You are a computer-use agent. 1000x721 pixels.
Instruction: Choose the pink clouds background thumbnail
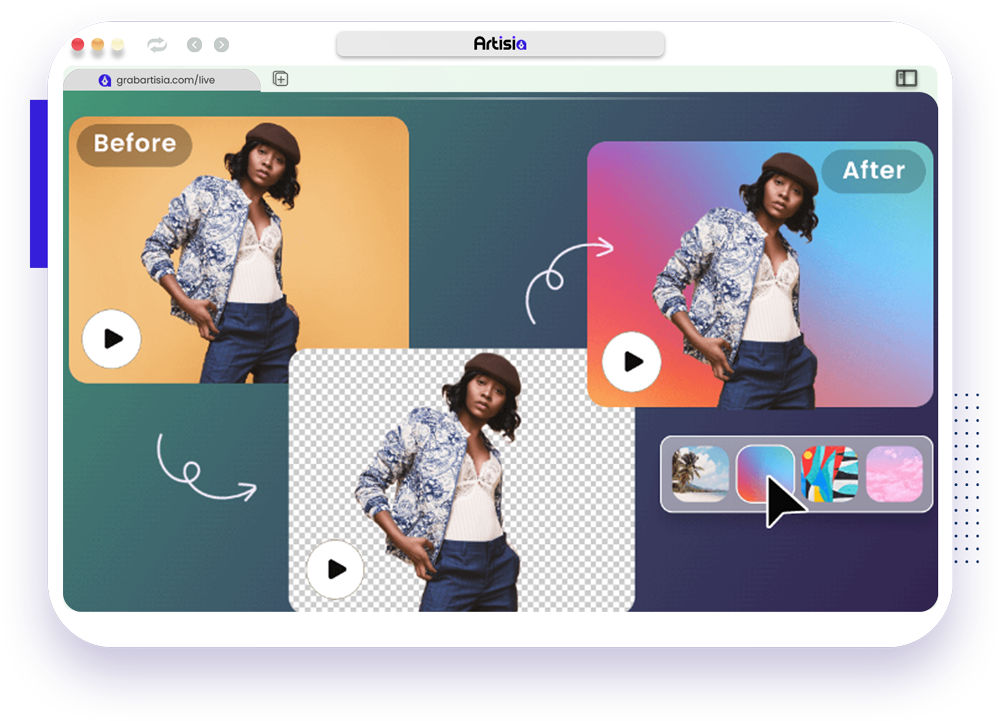coord(894,474)
